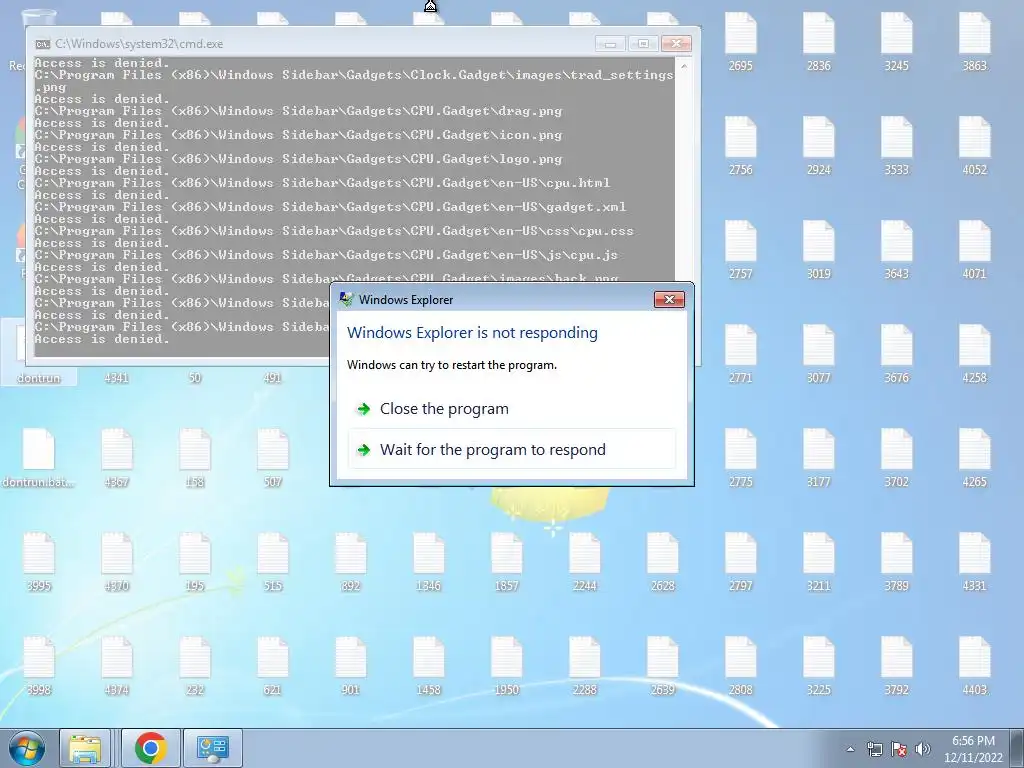
Task: Open the Control Panel taskbar icon
Action: [213, 748]
